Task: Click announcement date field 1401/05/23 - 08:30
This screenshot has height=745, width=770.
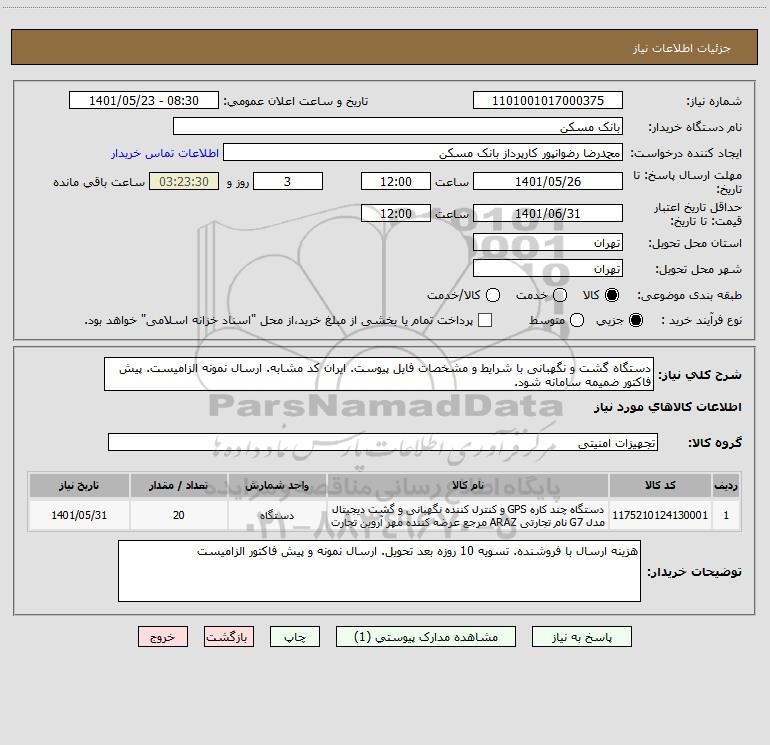Action: (144, 100)
